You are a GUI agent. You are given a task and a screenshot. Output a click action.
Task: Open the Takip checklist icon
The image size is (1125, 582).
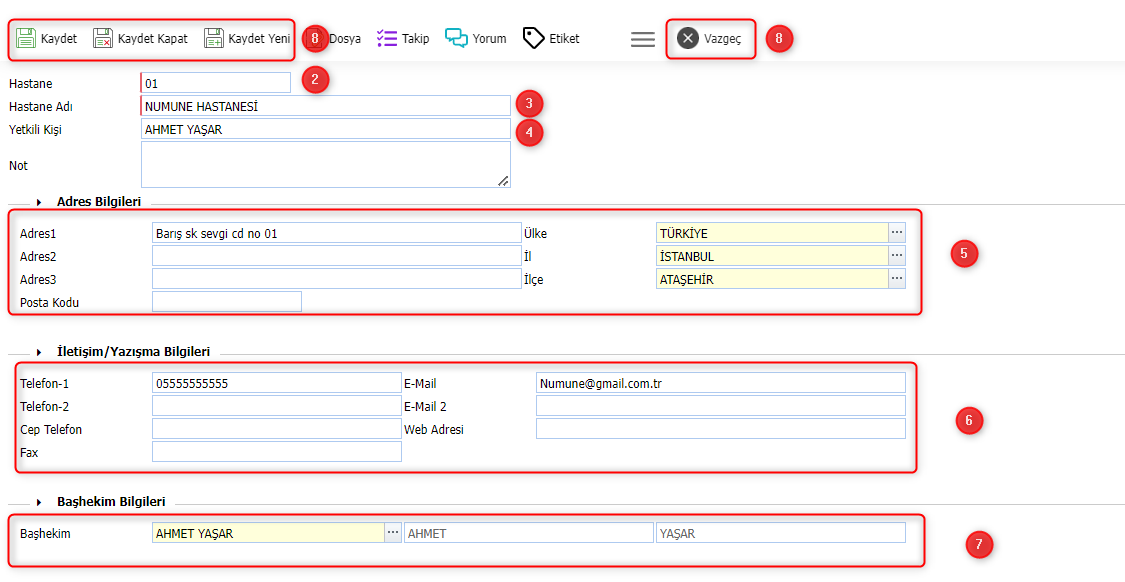click(x=387, y=39)
